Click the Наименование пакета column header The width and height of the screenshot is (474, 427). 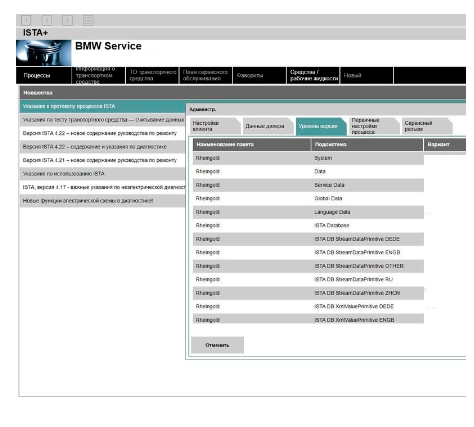pos(252,145)
